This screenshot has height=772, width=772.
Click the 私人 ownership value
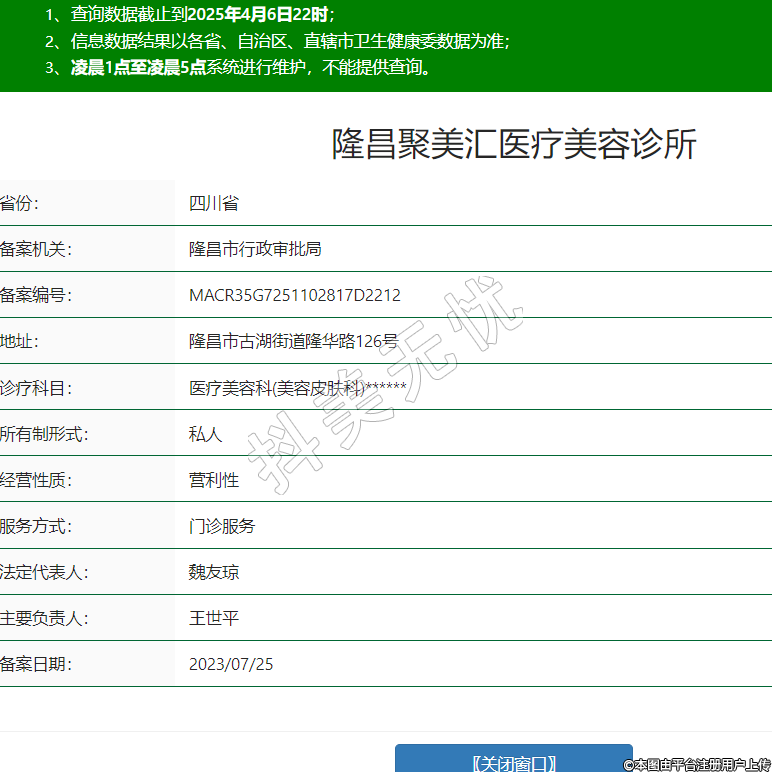tap(205, 434)
